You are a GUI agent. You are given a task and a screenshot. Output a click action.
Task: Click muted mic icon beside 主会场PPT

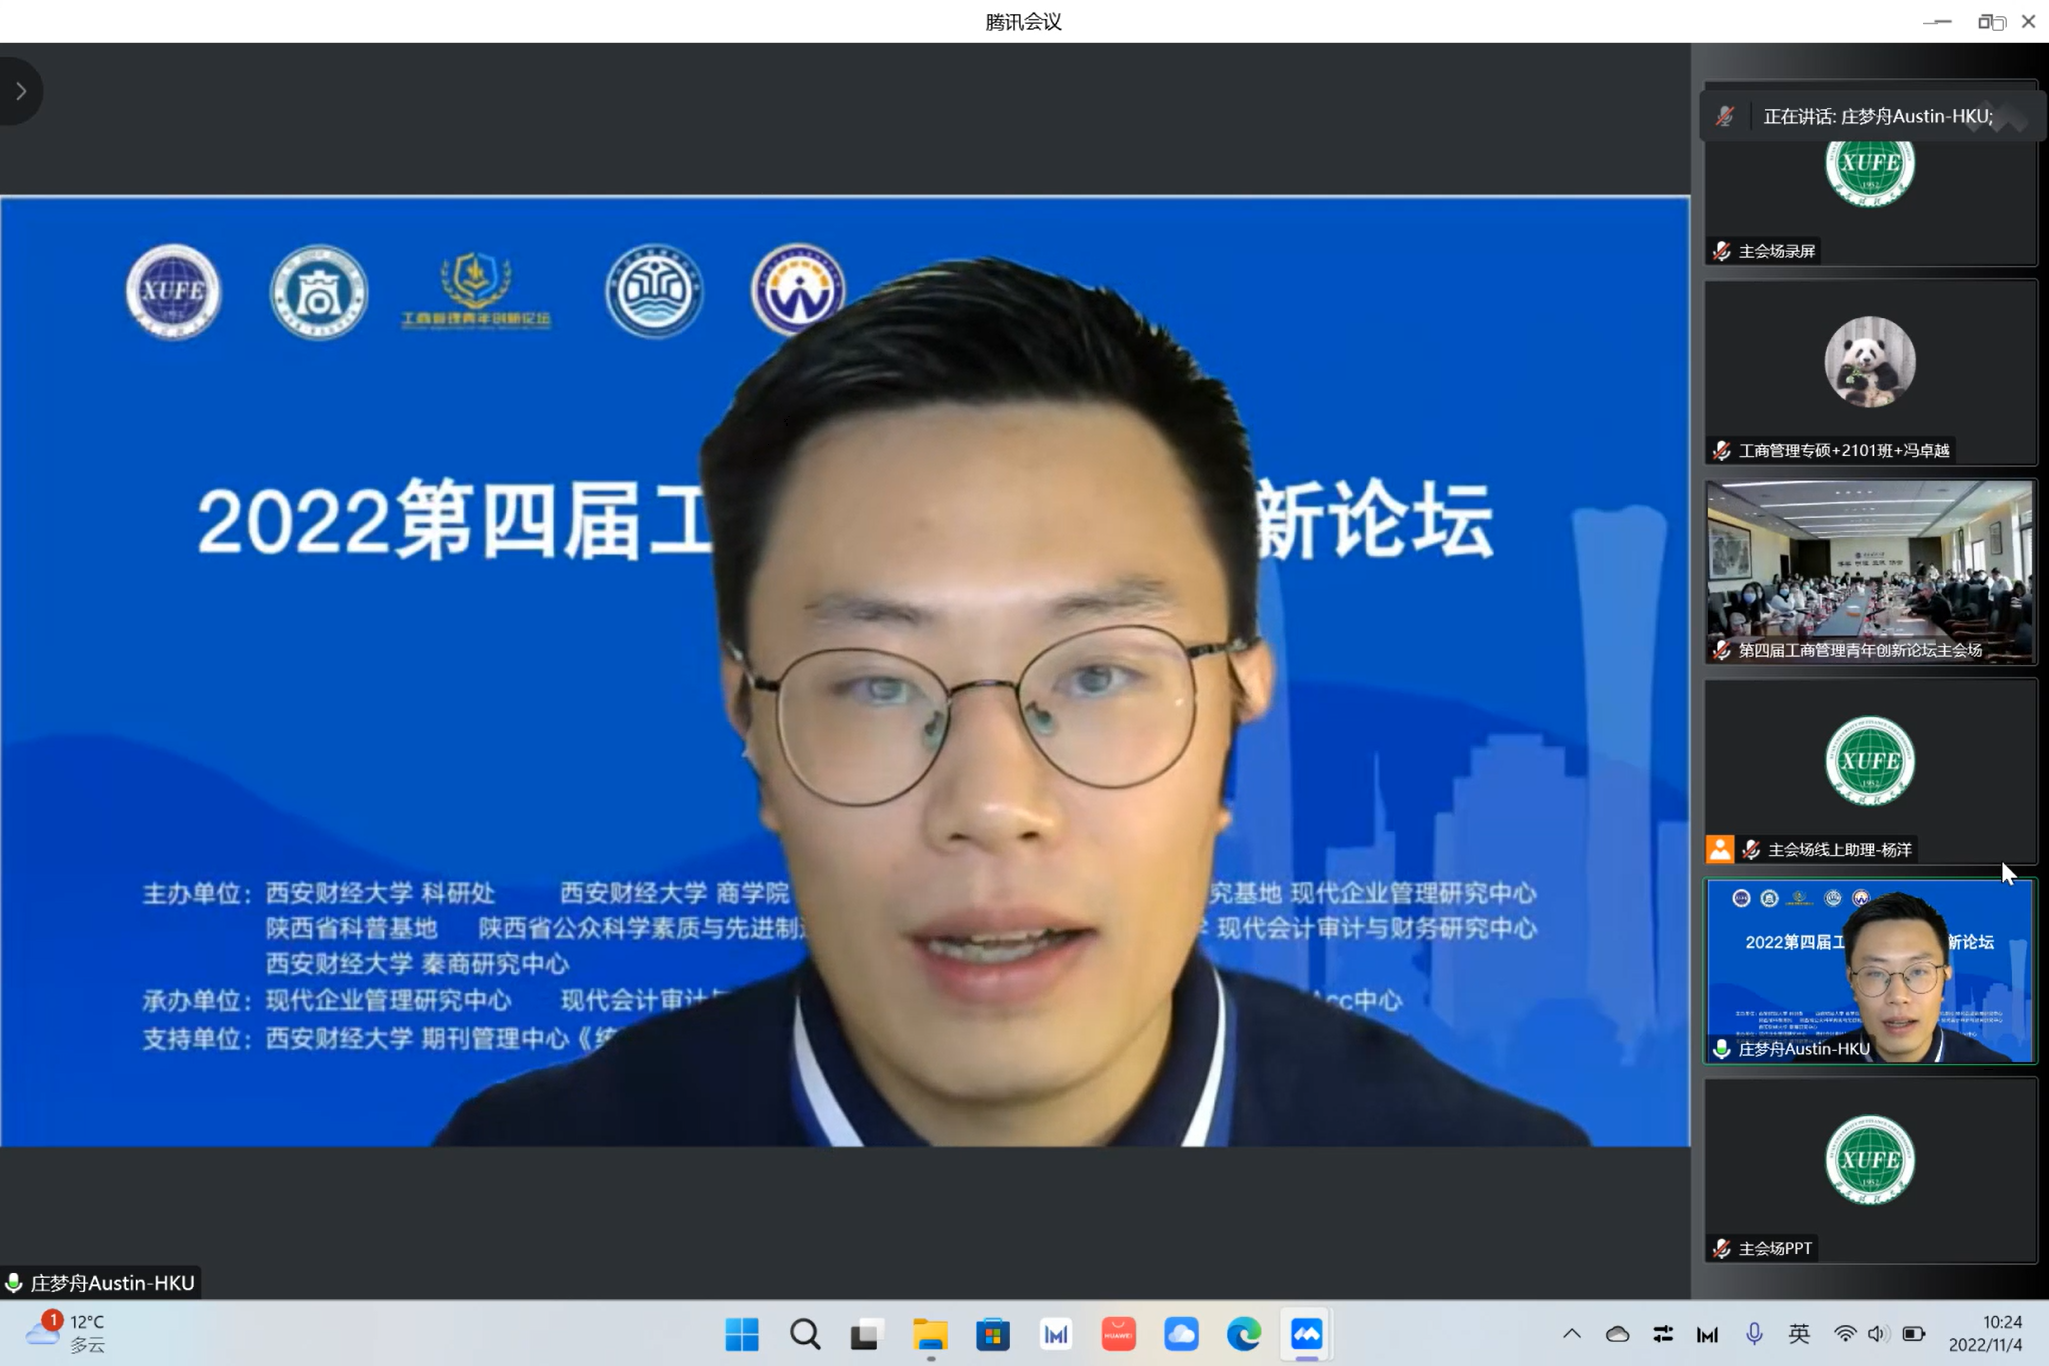(x=1722, y=1249)
